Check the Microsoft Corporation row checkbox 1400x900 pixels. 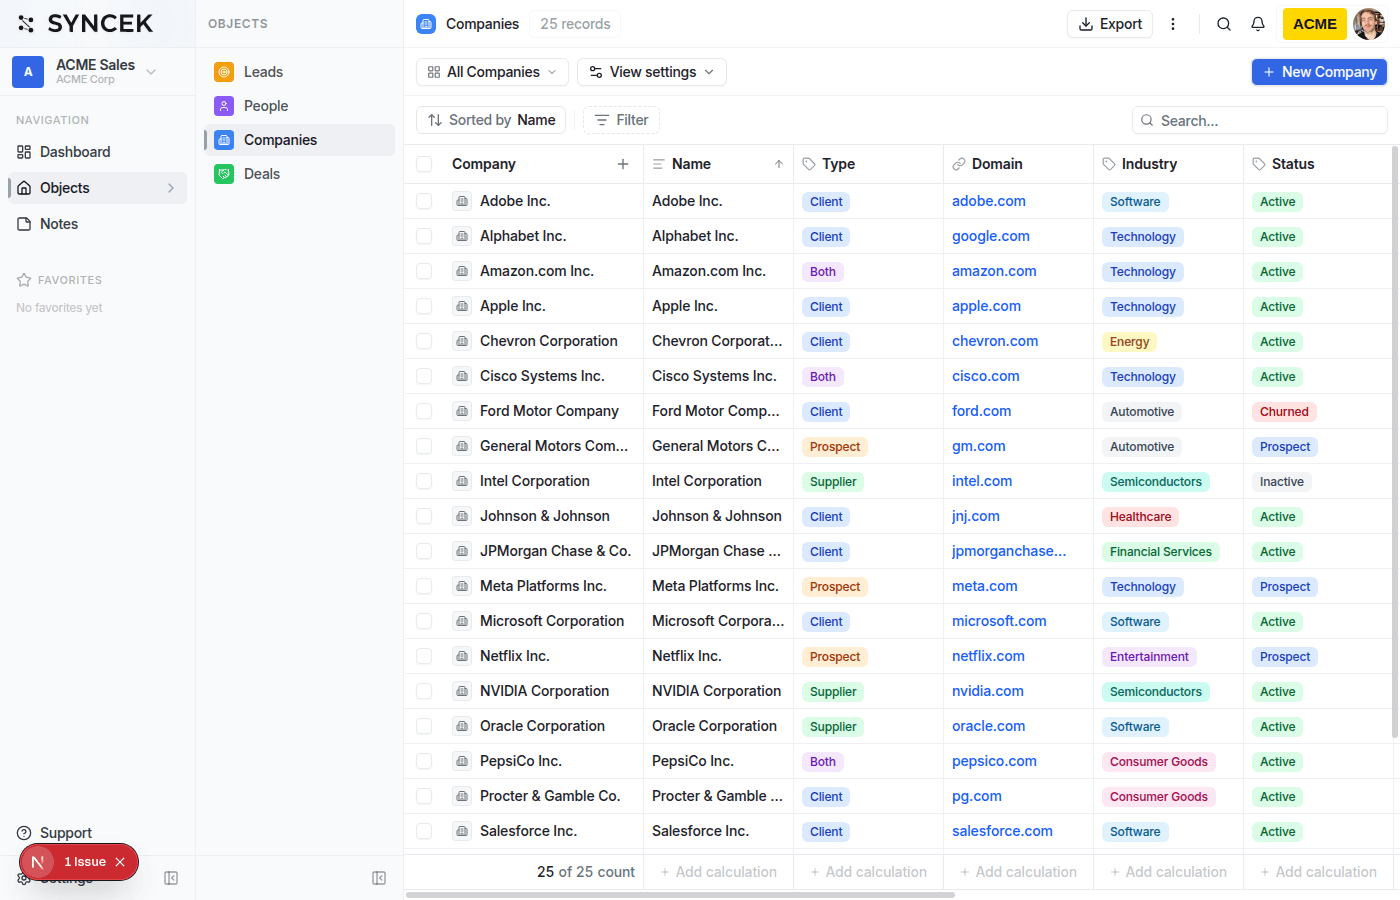[424, 621]
